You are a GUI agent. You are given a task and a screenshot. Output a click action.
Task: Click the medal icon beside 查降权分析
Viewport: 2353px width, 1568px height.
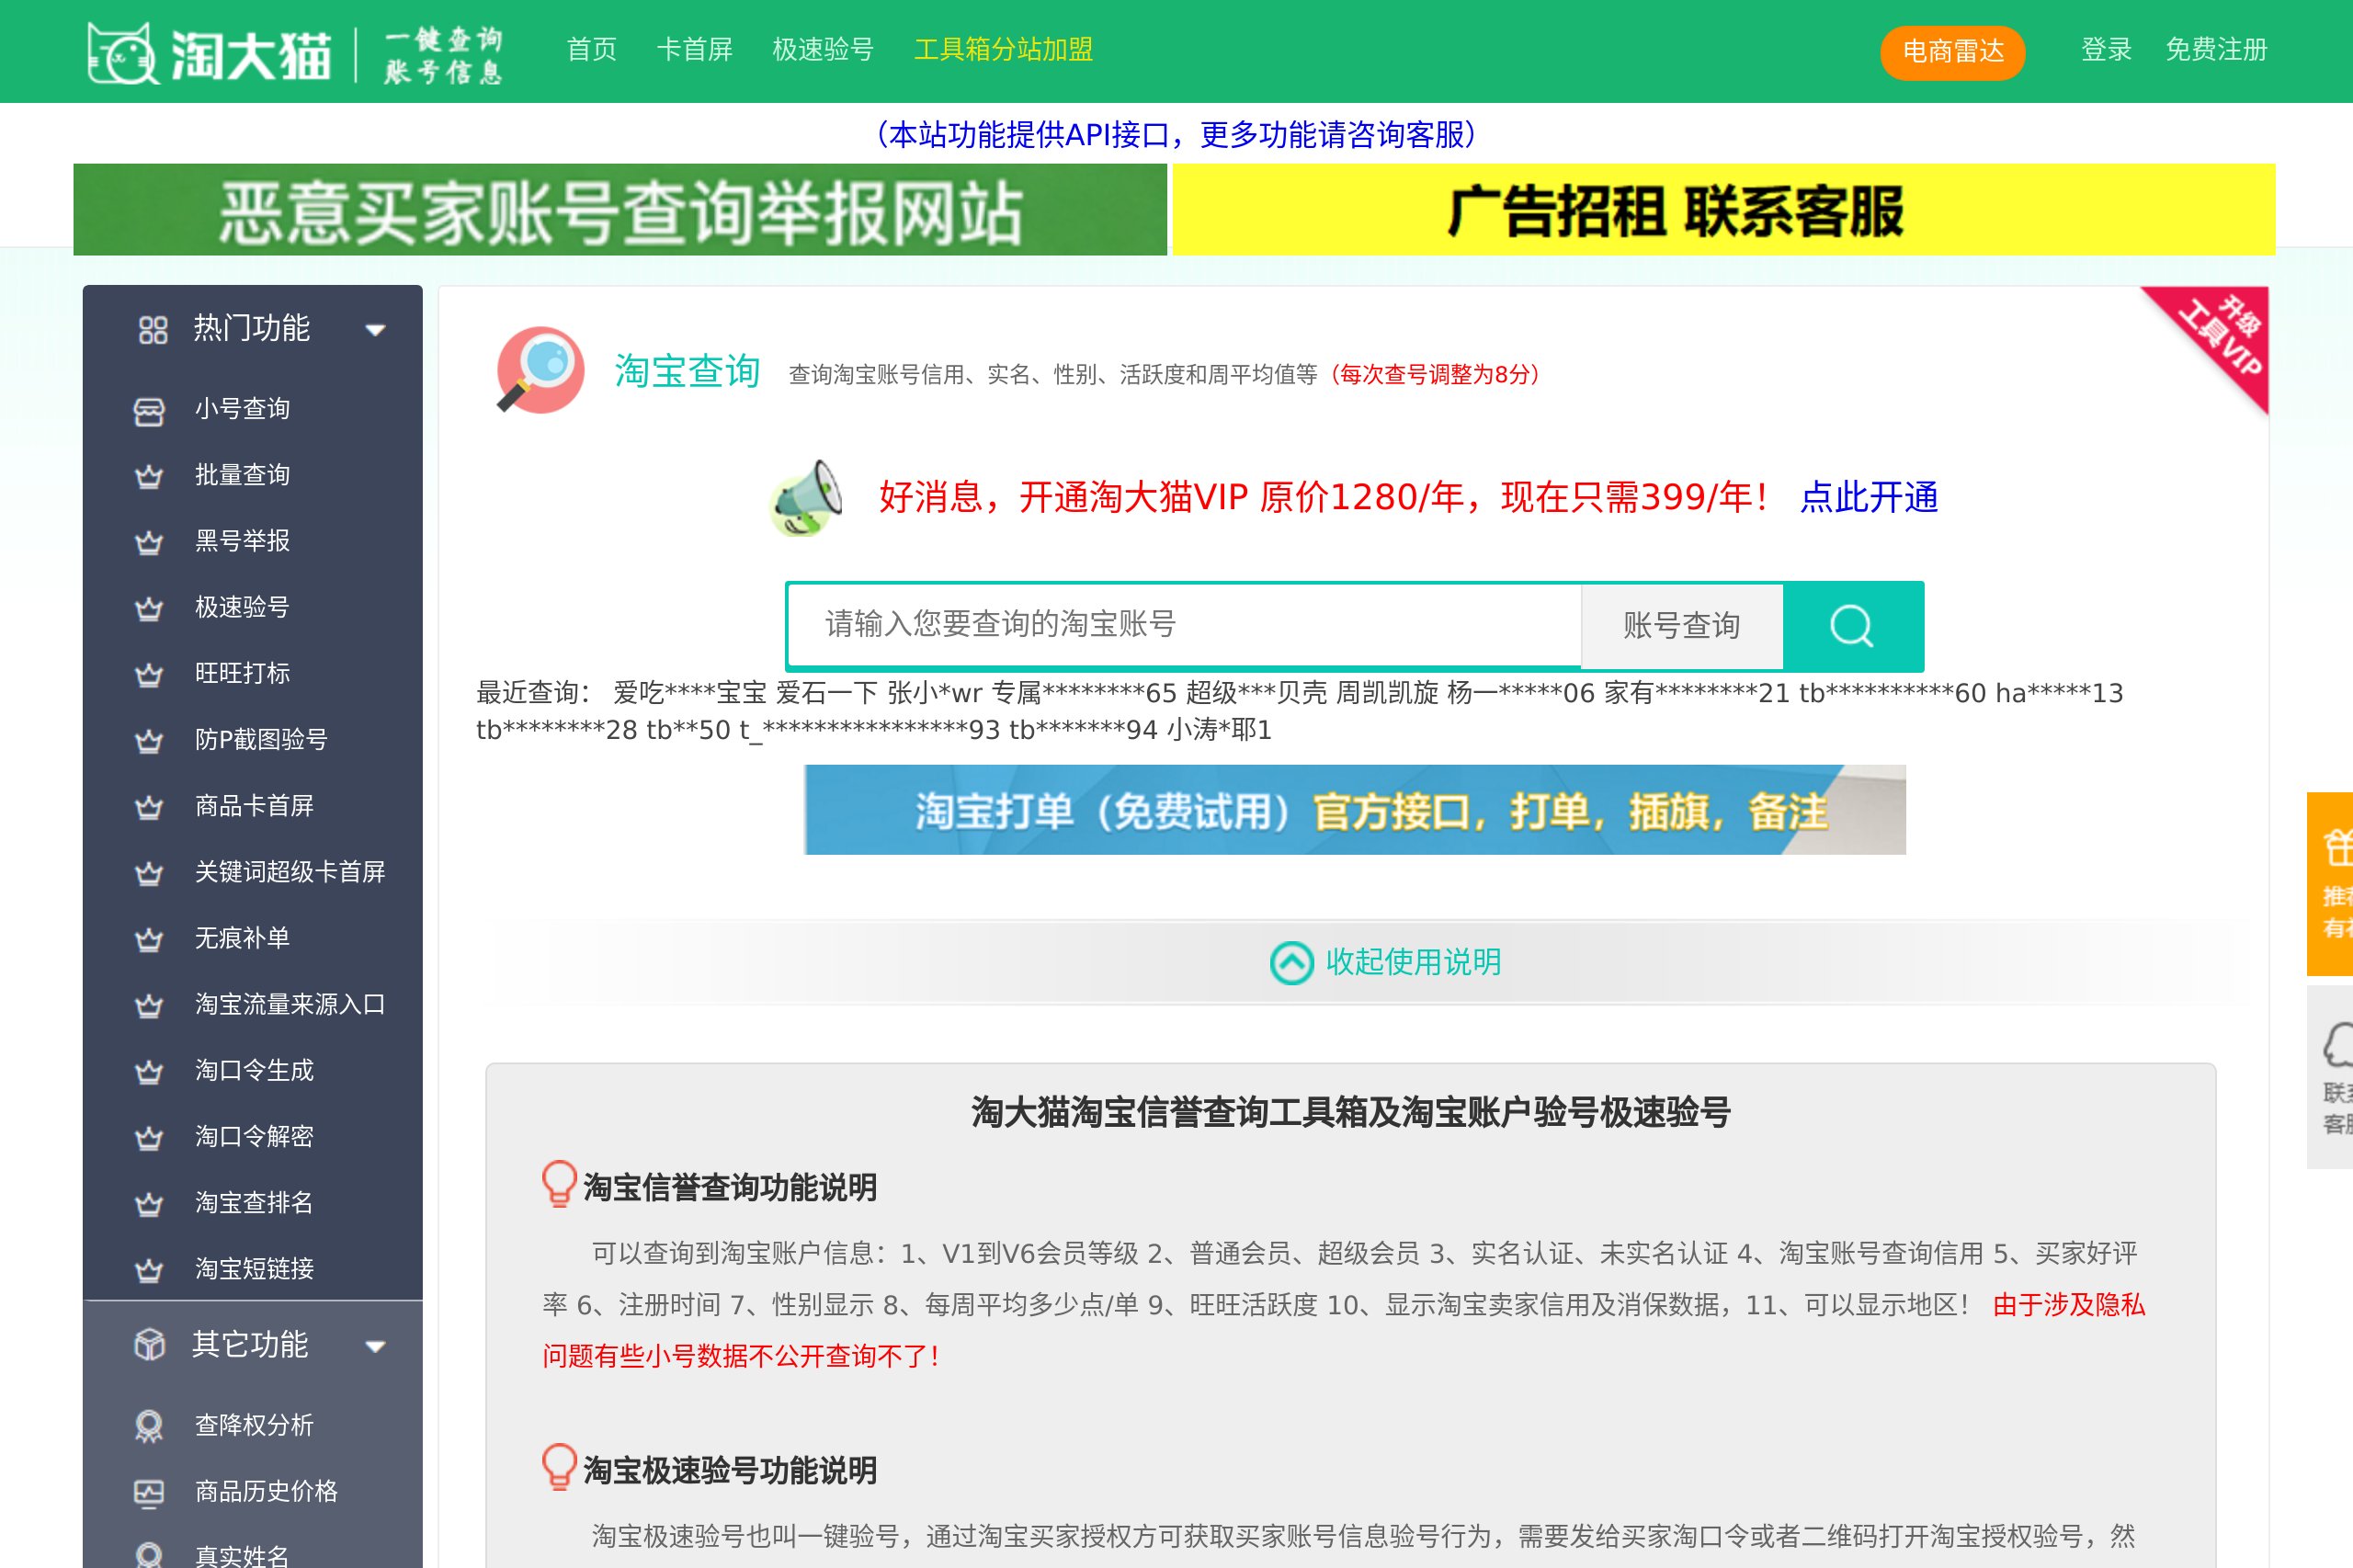(x=149, y=1426)
